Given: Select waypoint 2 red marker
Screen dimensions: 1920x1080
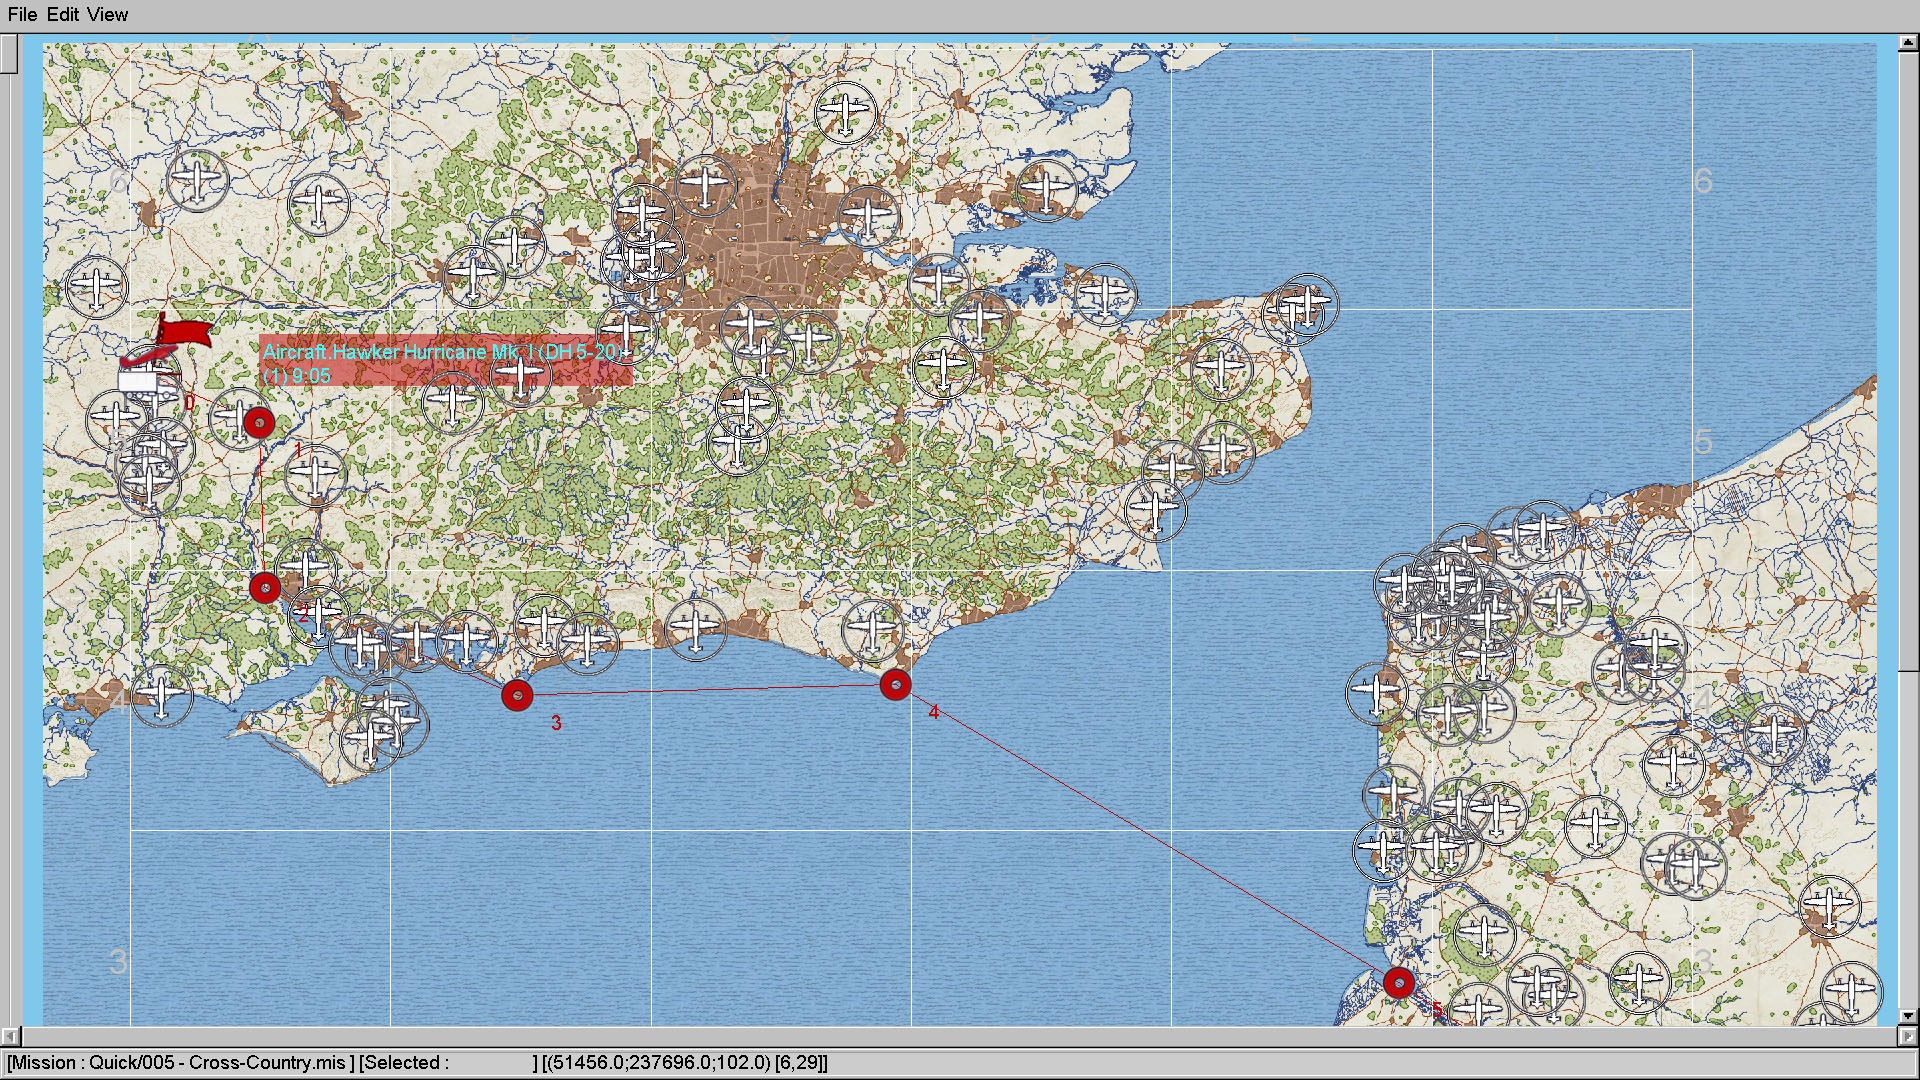Looking at the screenshot, I should click(x=265, y=588).
